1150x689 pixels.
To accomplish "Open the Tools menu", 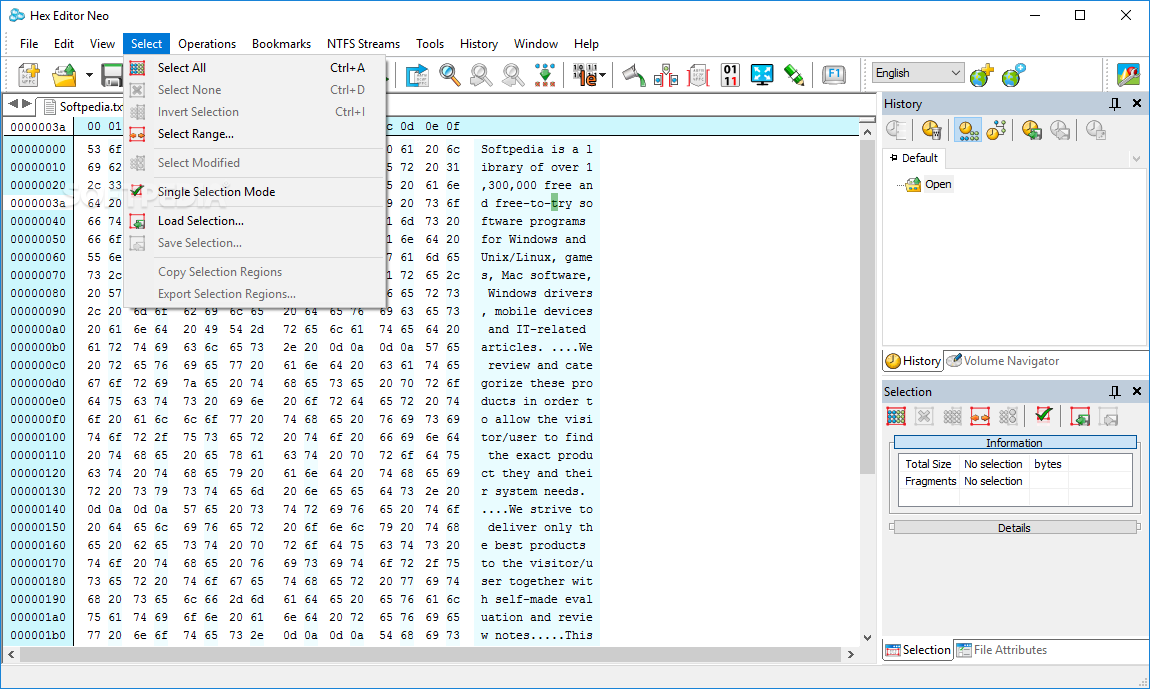I will 430,44.
